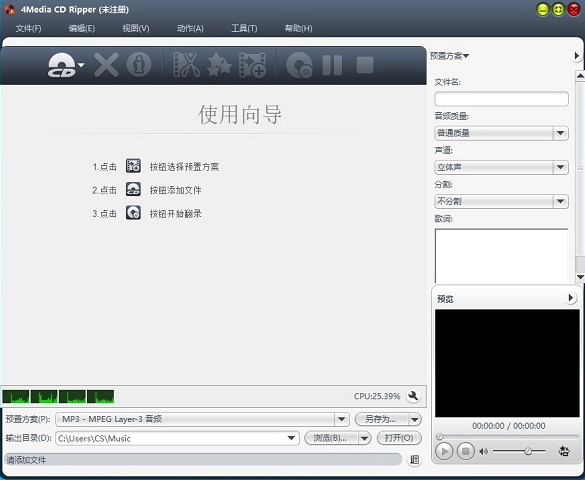Click the black preview video area
The image size is (585, 480).
507,363
